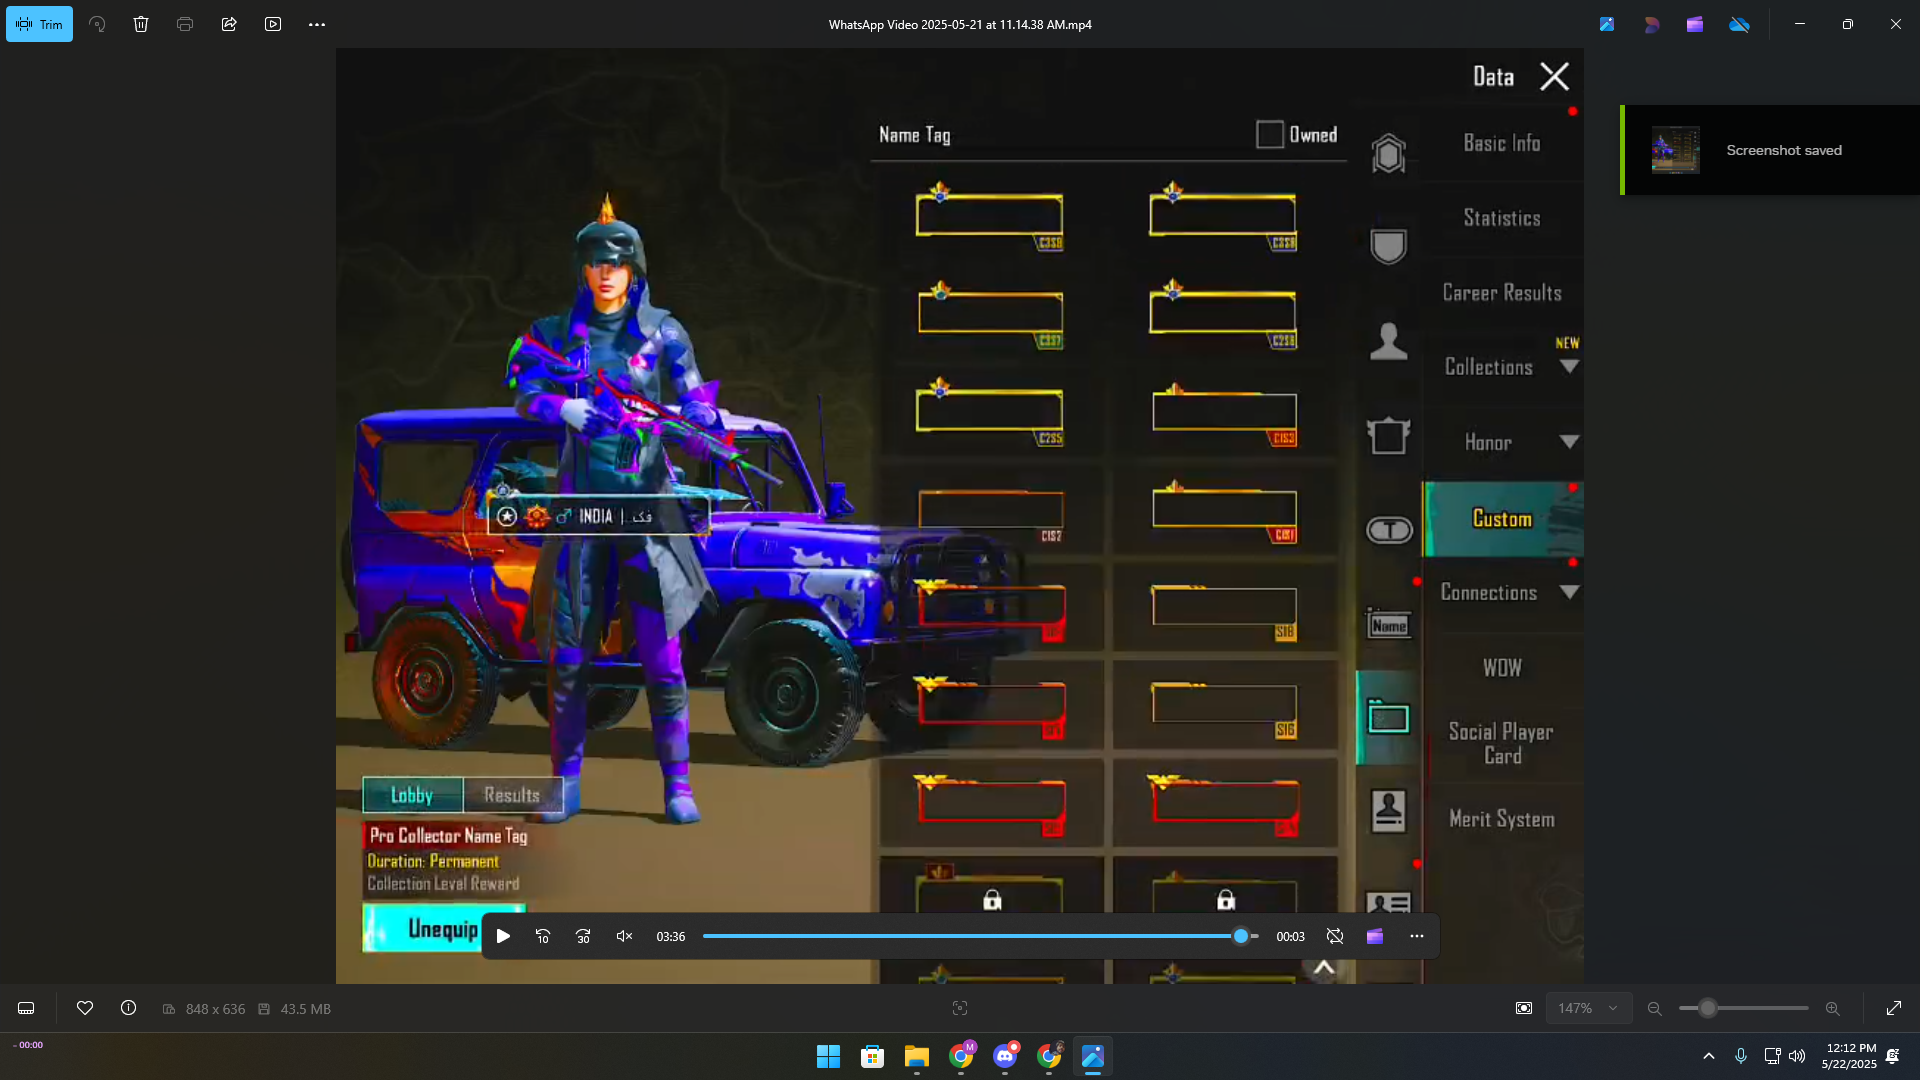Click the zoom out magnifier
This screenshot has height=1080, width=1920.
(x=1655, y=1009)
